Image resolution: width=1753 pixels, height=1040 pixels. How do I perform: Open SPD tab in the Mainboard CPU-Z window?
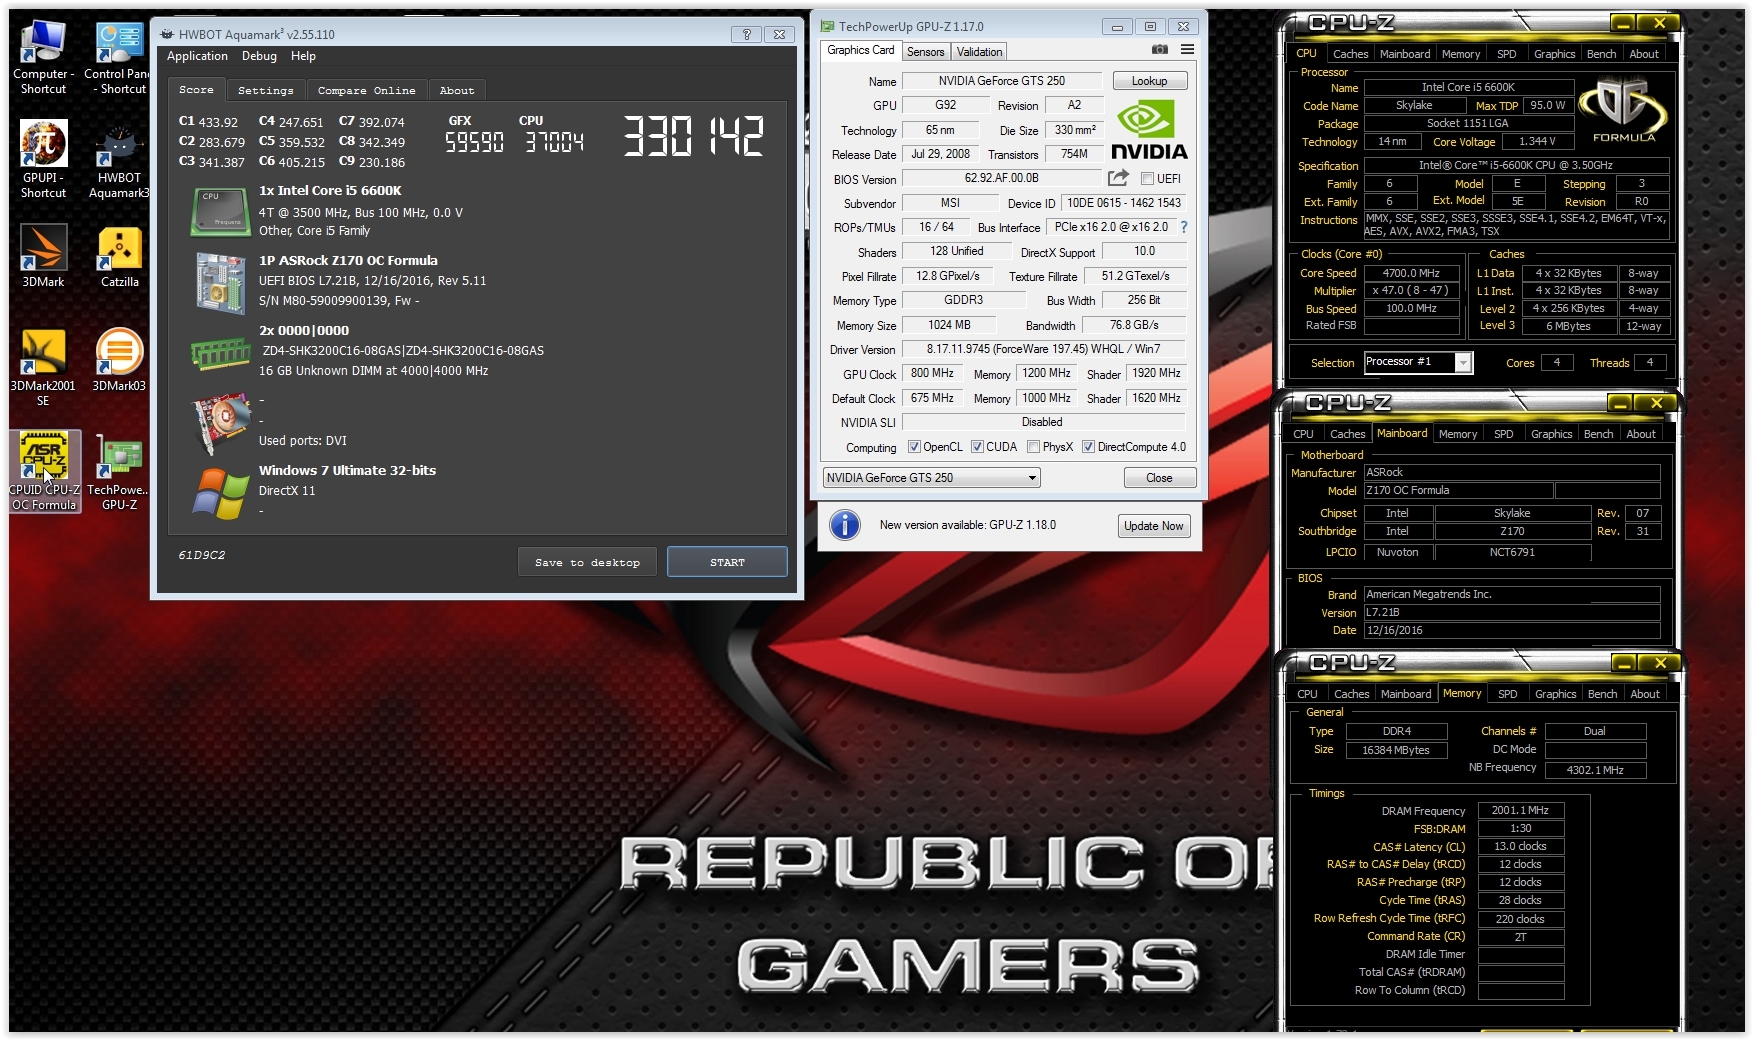(1503, 434)
